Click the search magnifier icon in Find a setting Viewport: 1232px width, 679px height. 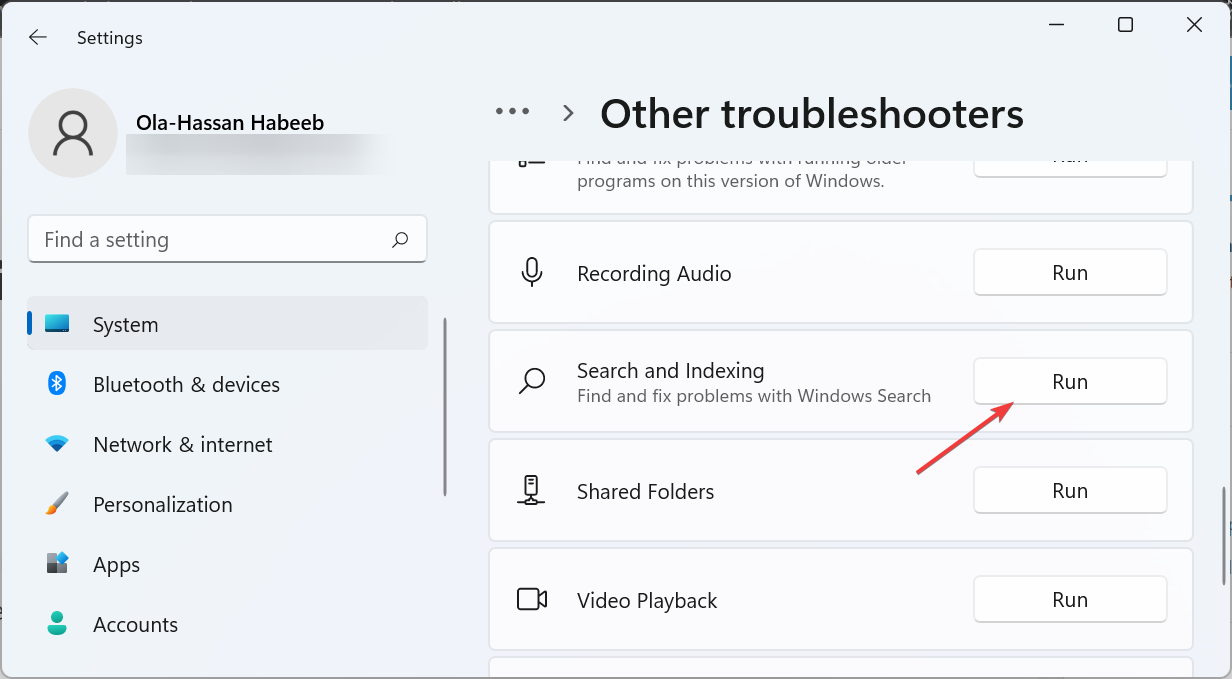coord(400,240)
